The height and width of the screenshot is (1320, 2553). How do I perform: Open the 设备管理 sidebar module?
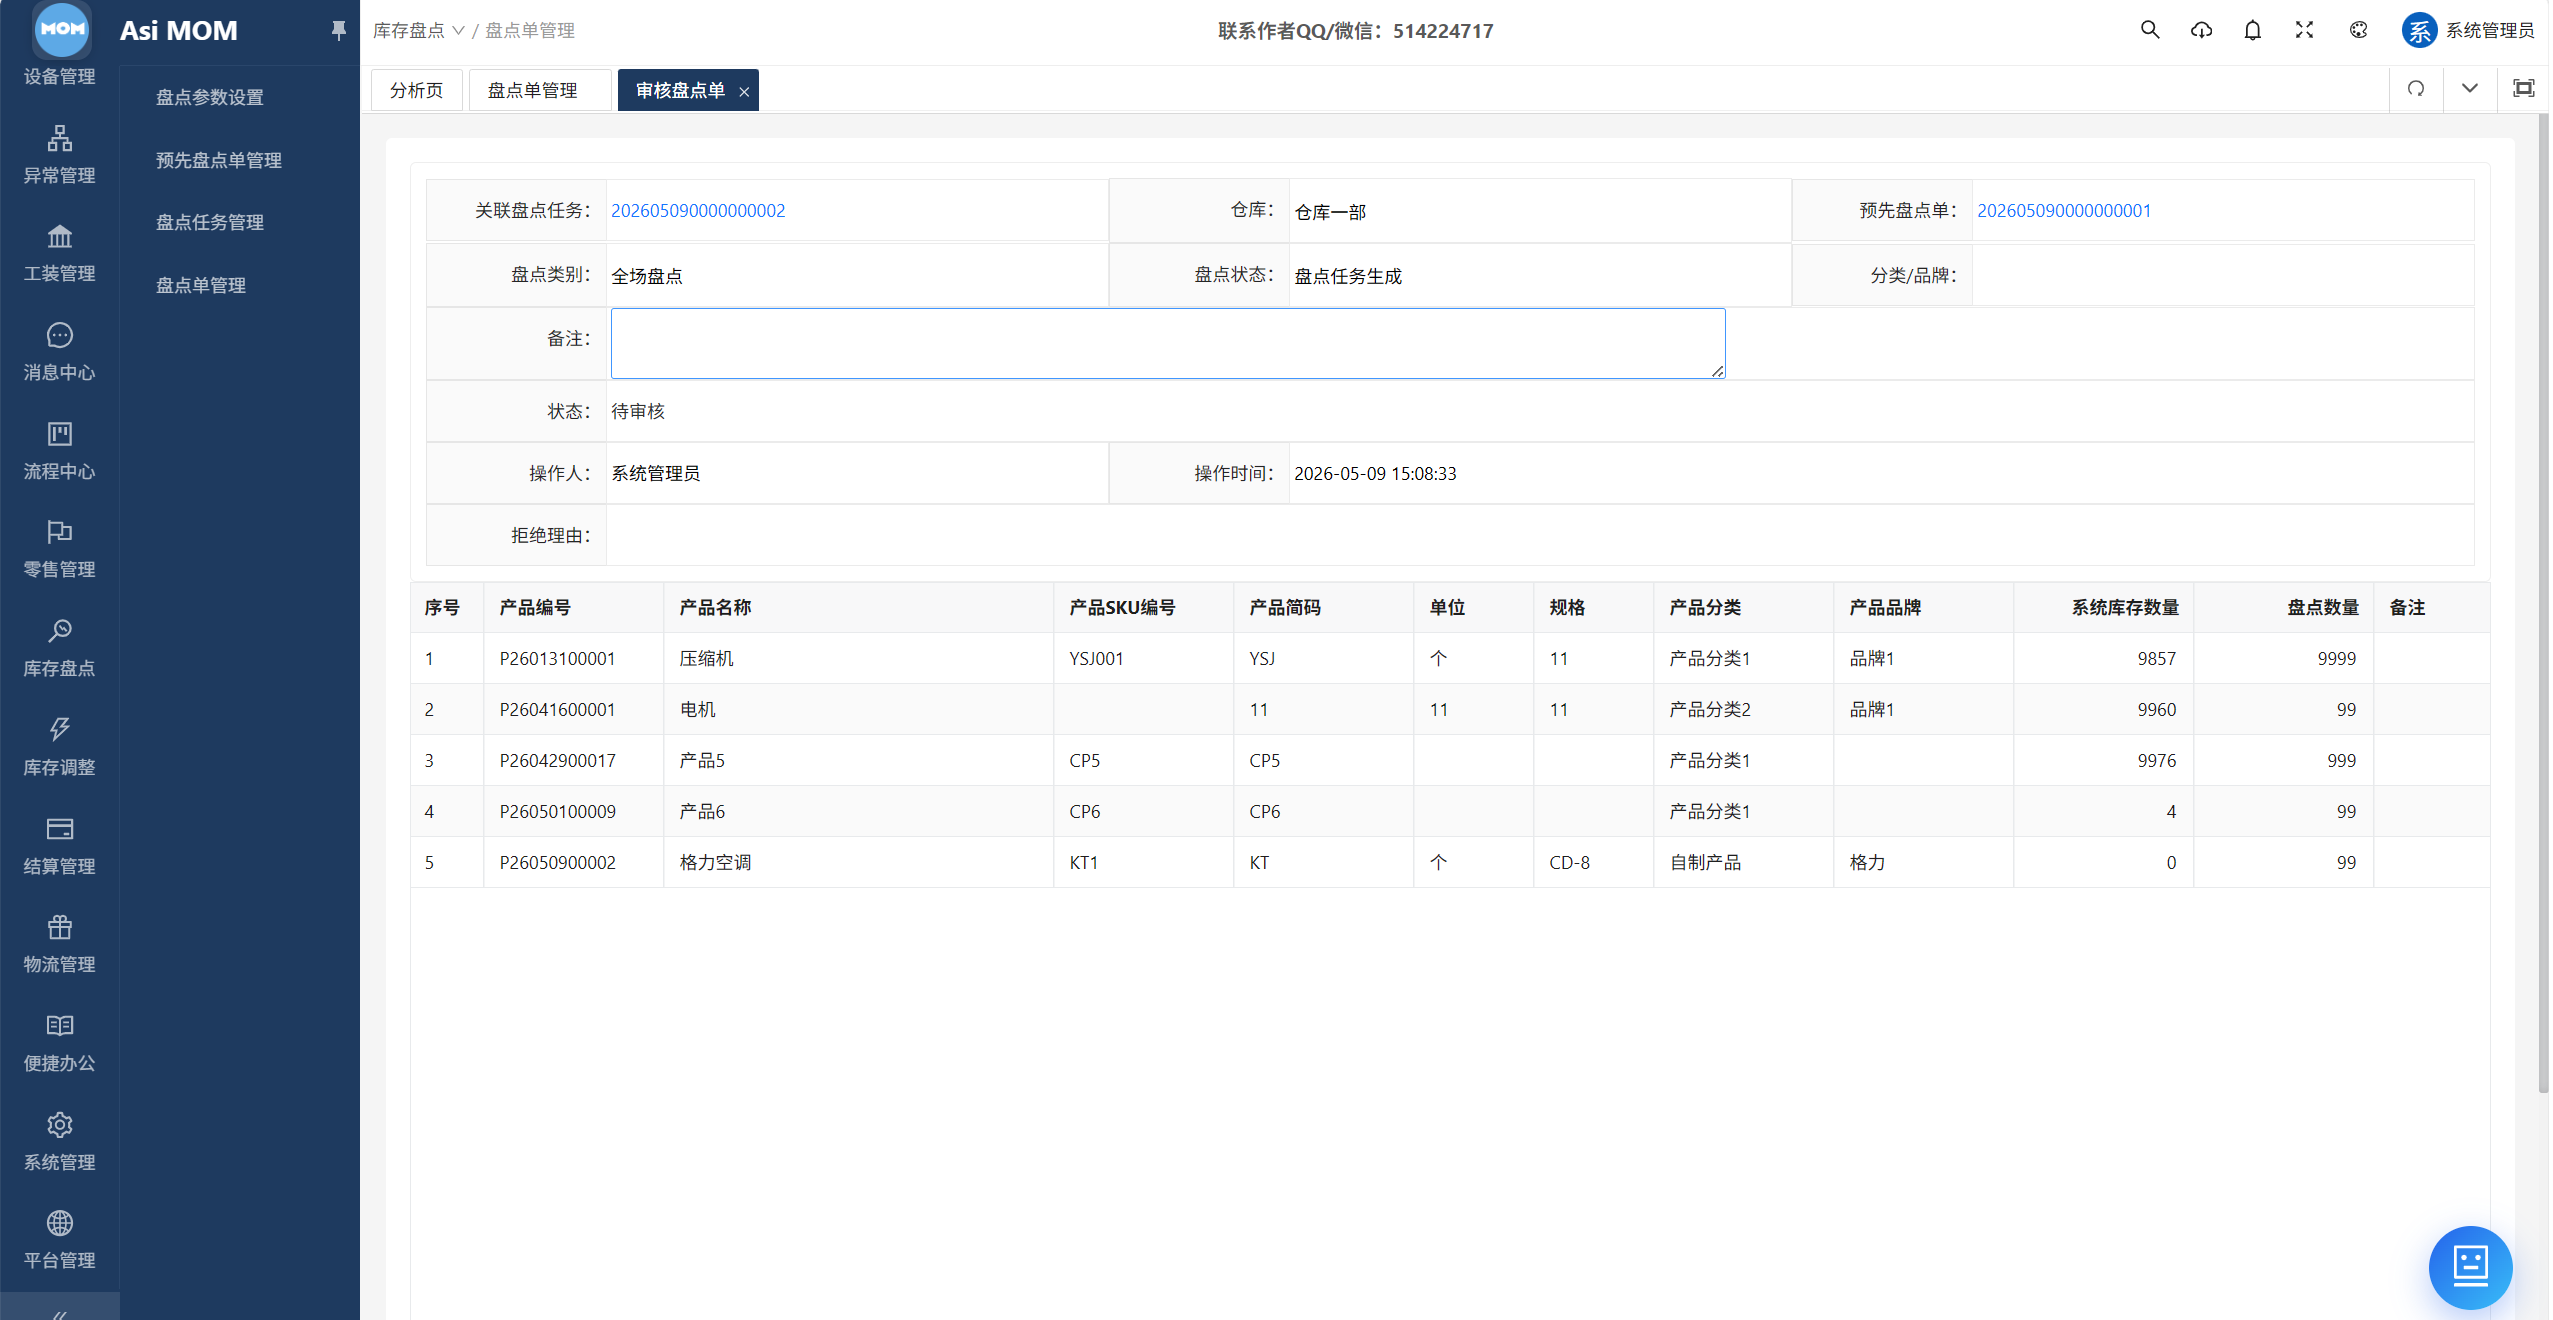[x=59, y=76]
